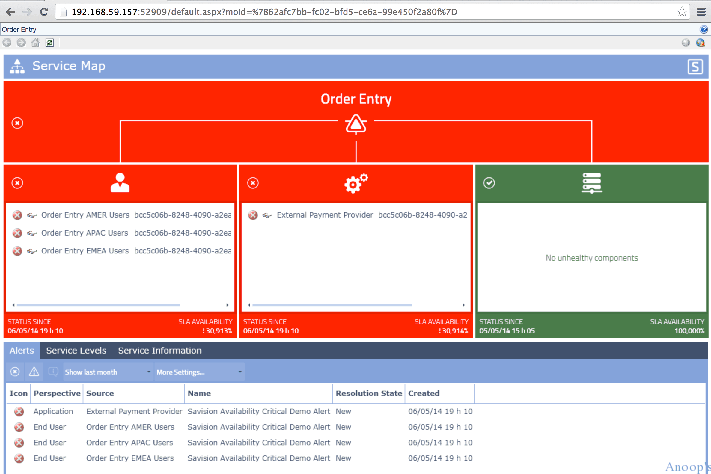Image resolution: width=711 pixels, height=474 pixels.
Task: Click the critical circle icon on application panel
Action: point(253,183)
